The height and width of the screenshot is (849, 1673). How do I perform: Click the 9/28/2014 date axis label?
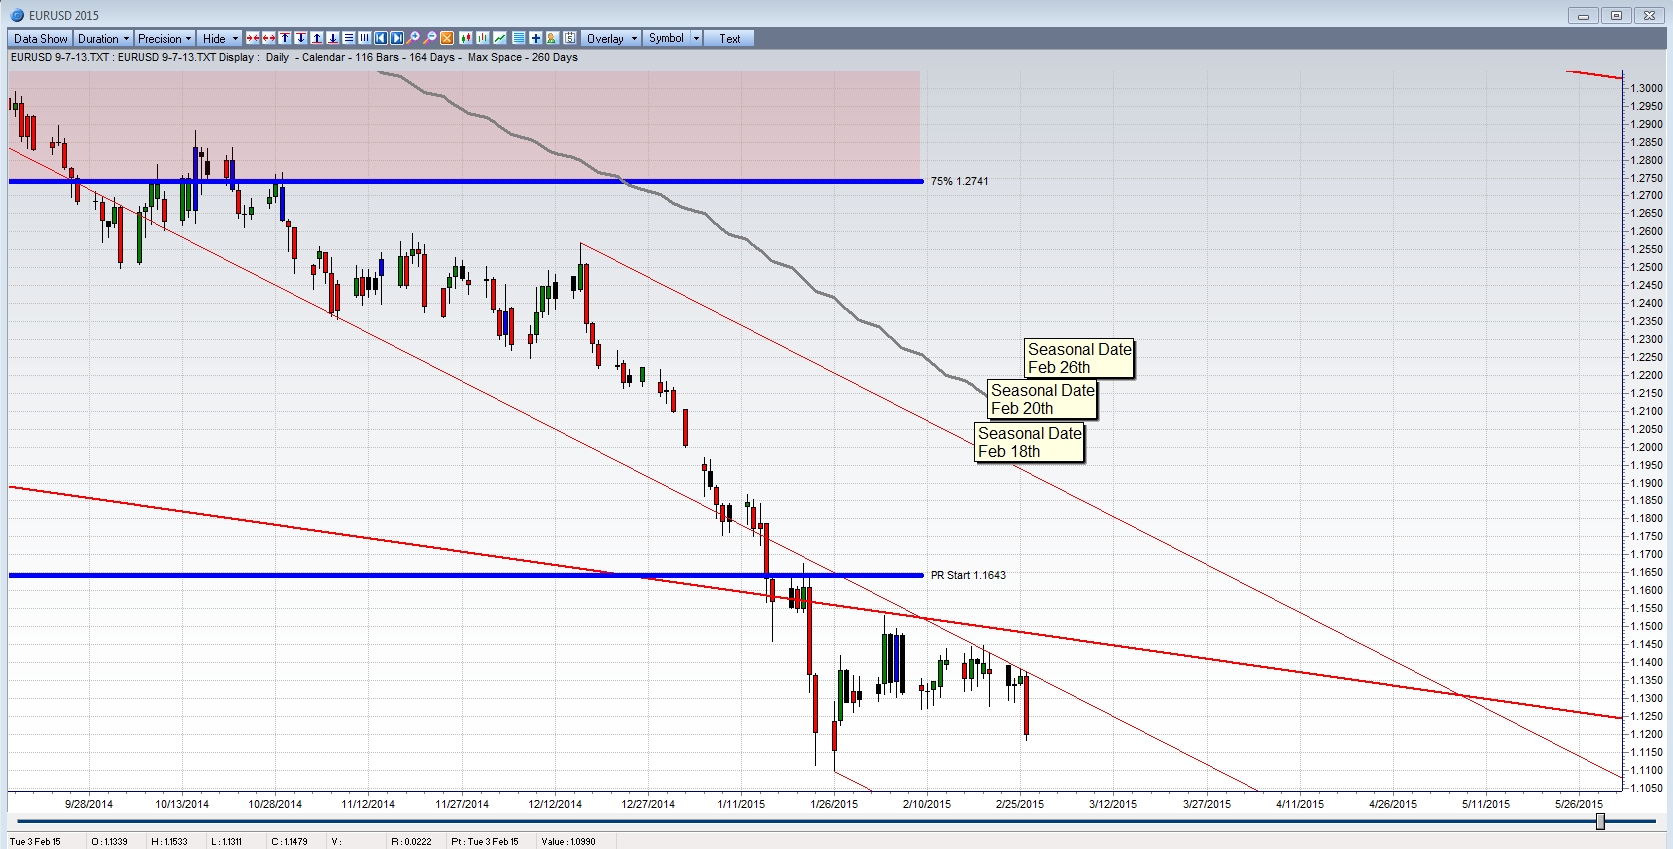(x=89, y=804)
